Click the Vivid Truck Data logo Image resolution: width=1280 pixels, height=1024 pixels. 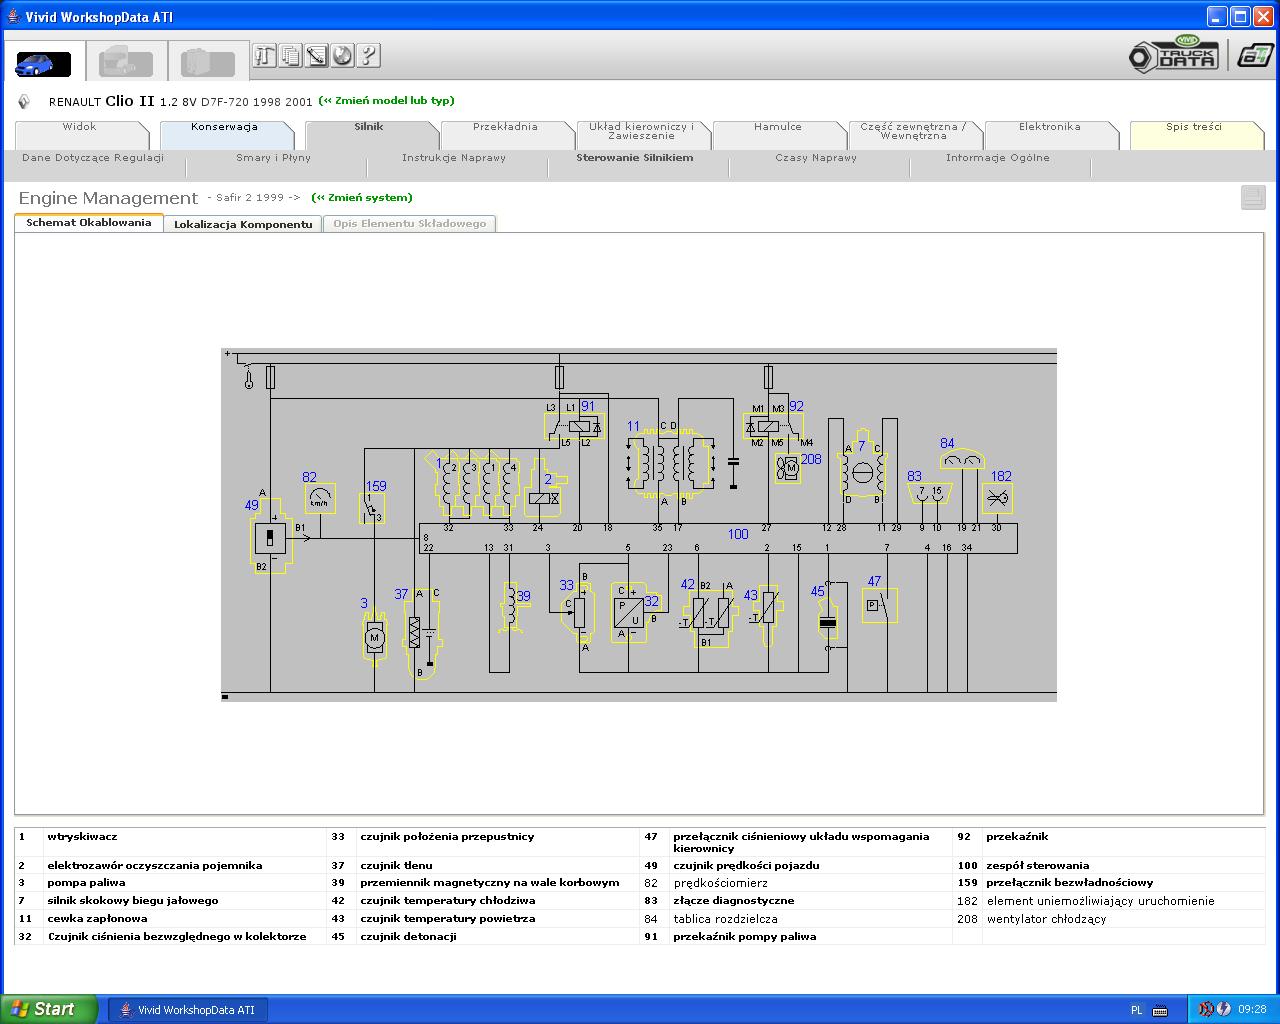(1174, 55)
